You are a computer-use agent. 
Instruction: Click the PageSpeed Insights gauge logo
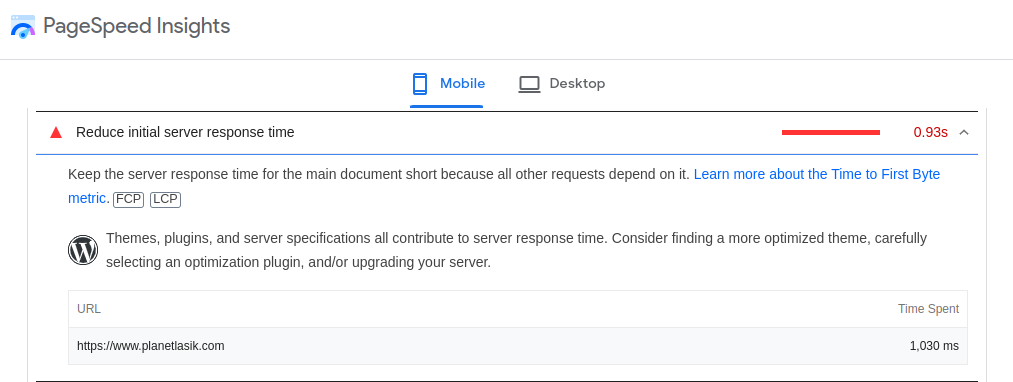click(x=23, y=27)
